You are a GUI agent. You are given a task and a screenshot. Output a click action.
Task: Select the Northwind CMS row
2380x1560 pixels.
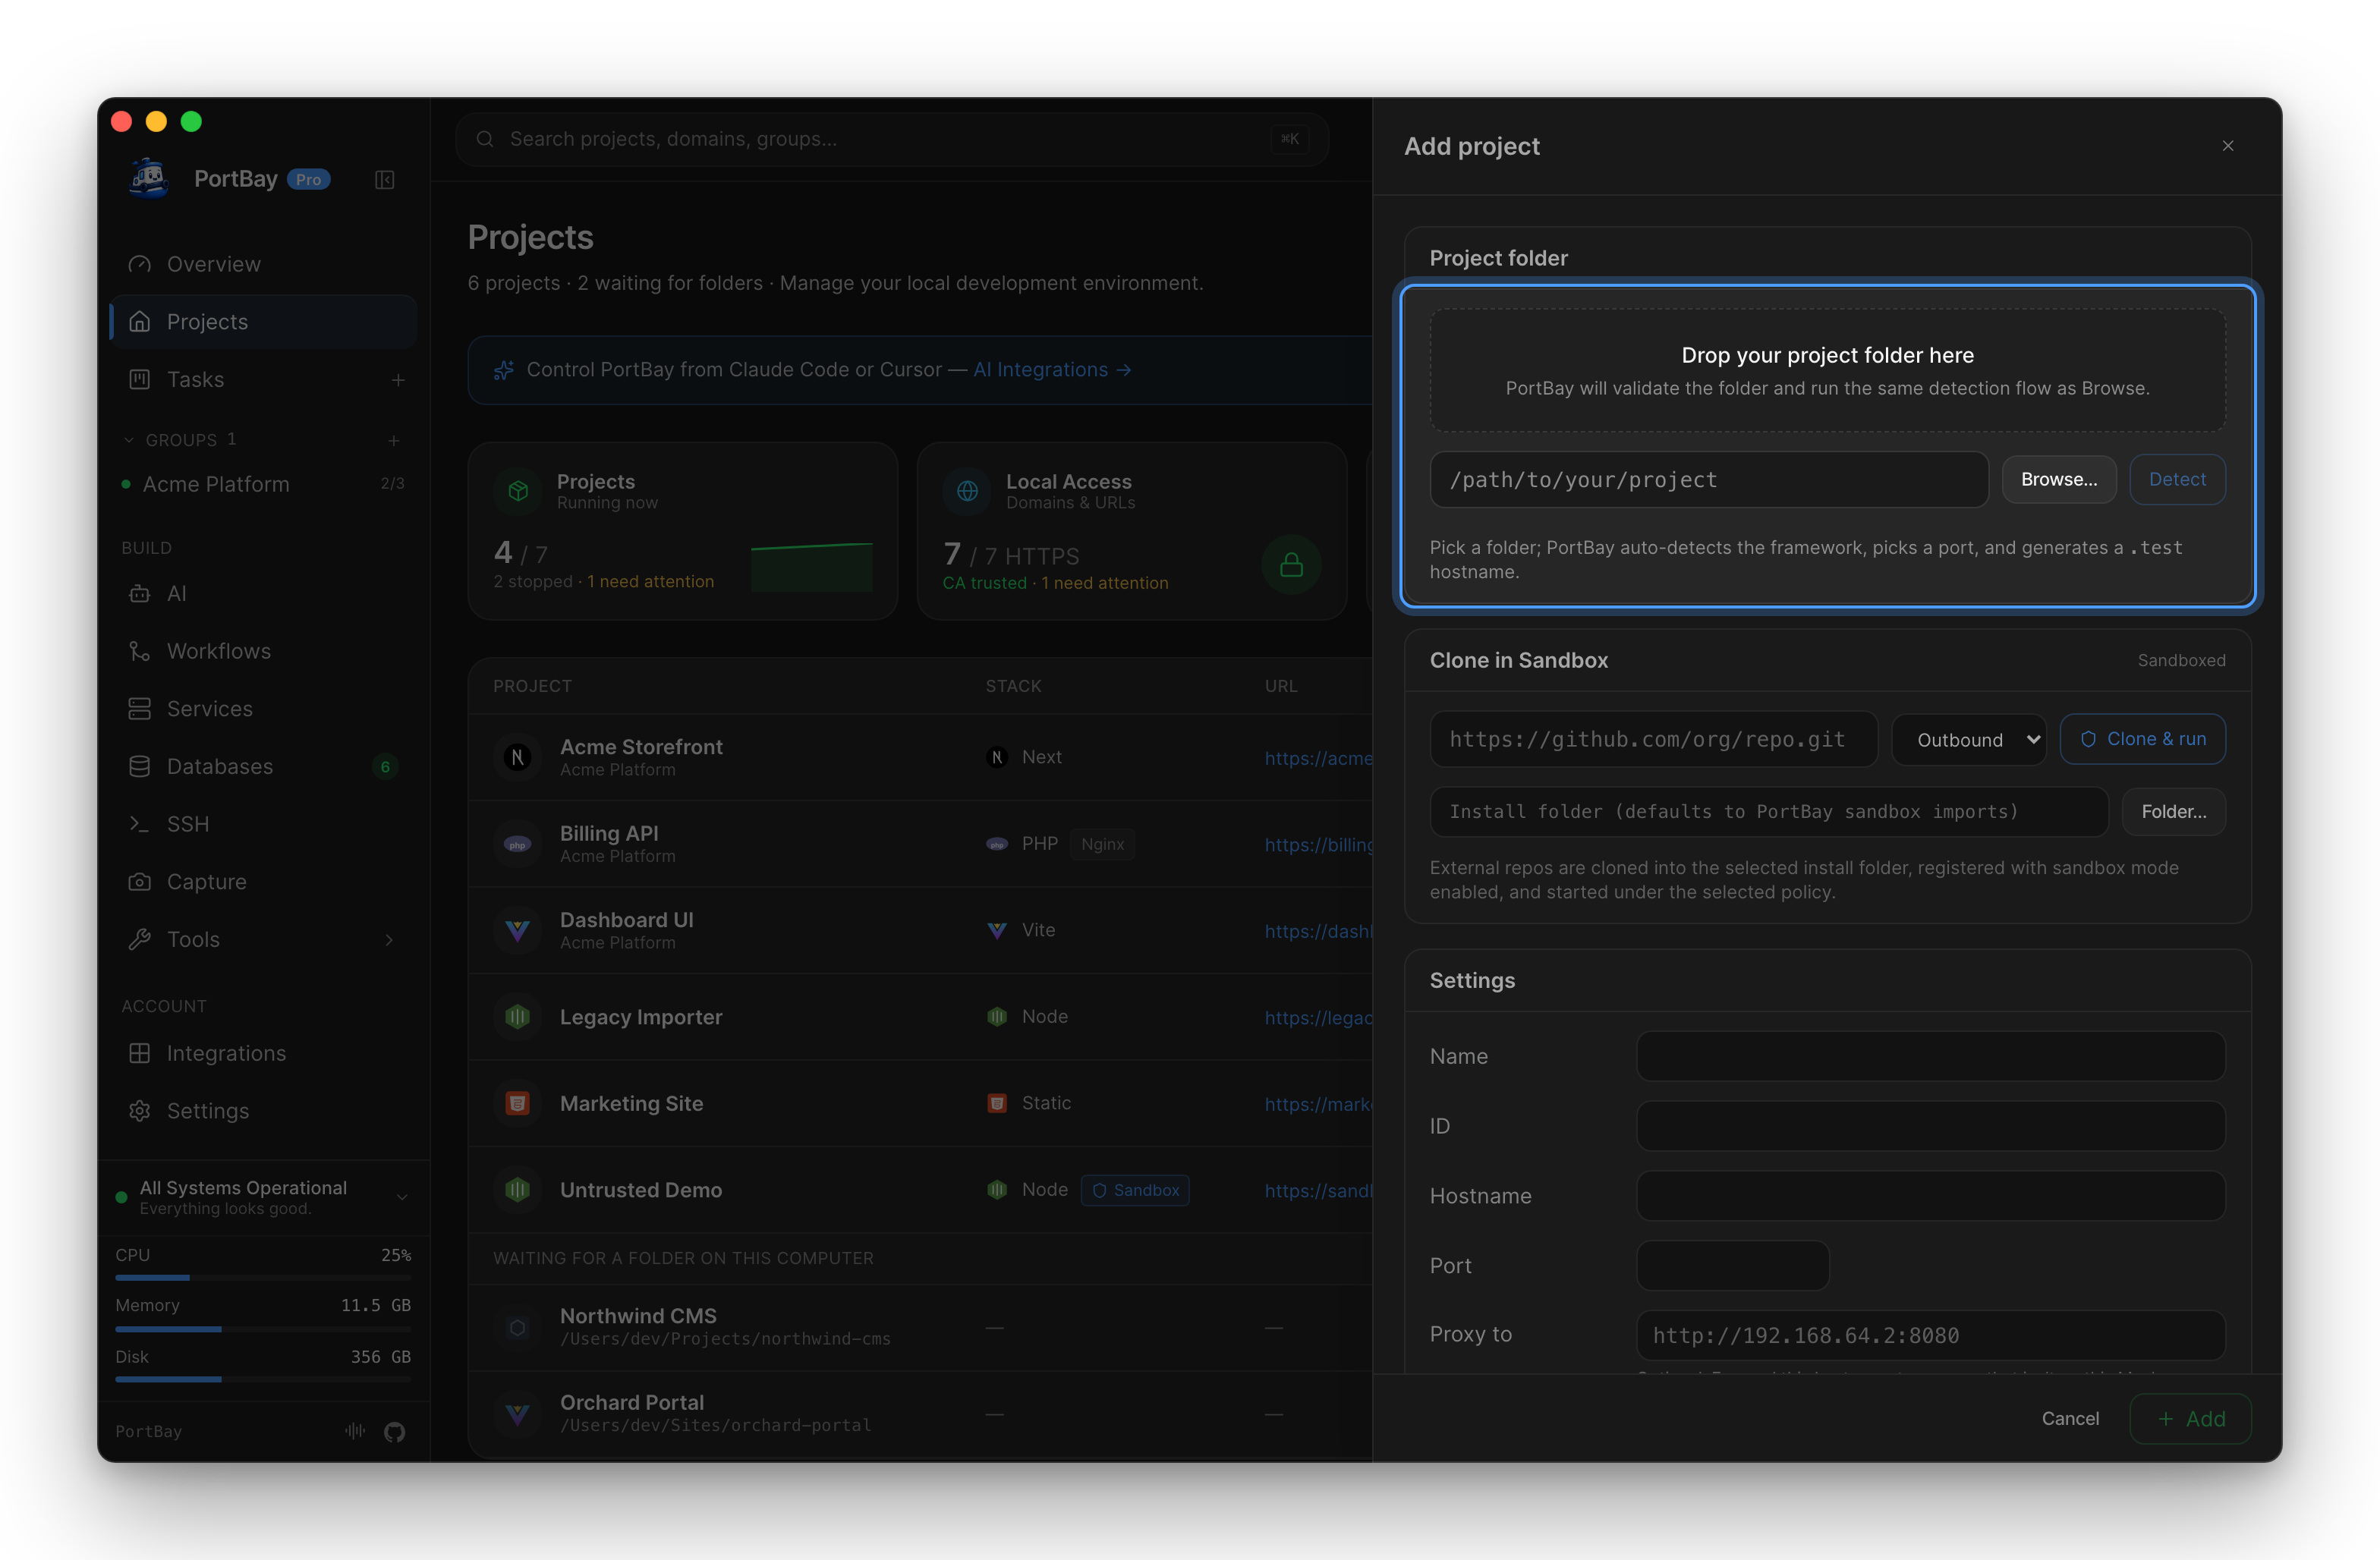[920, 1327]
